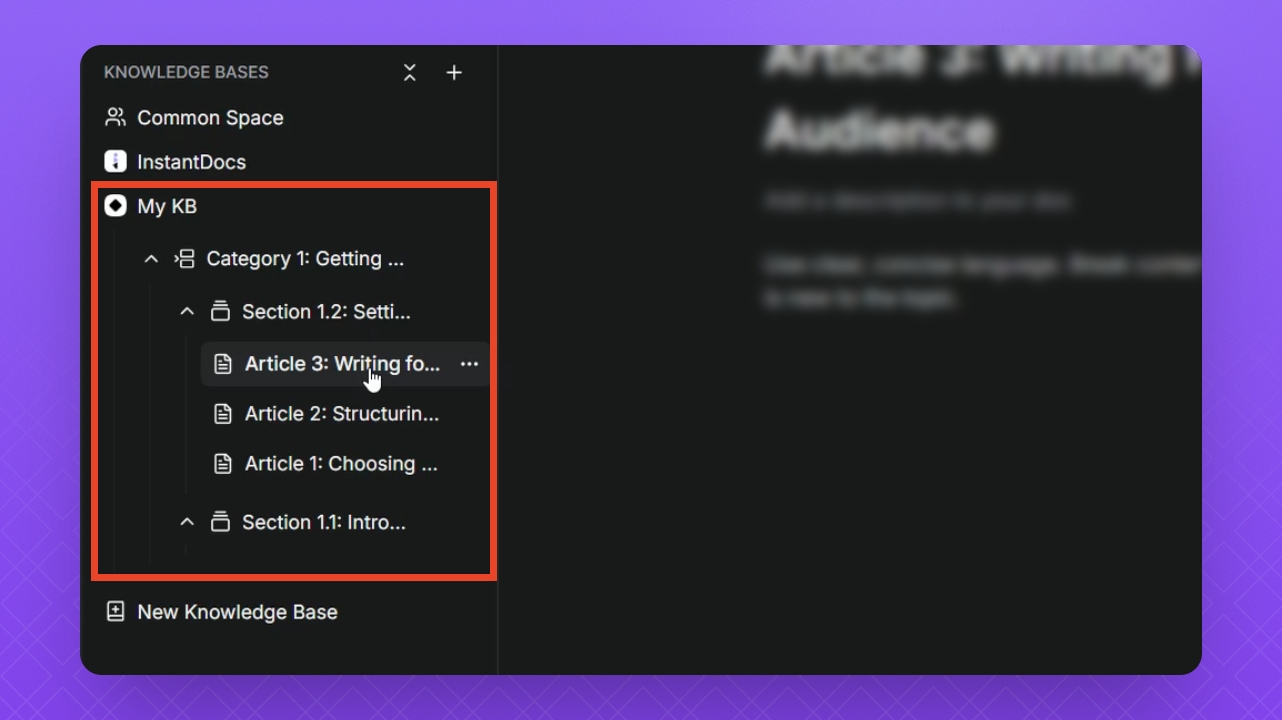Open Article 3 more options menu
Viewport: 1282px width, 720px height.
(x=469, y=364)
